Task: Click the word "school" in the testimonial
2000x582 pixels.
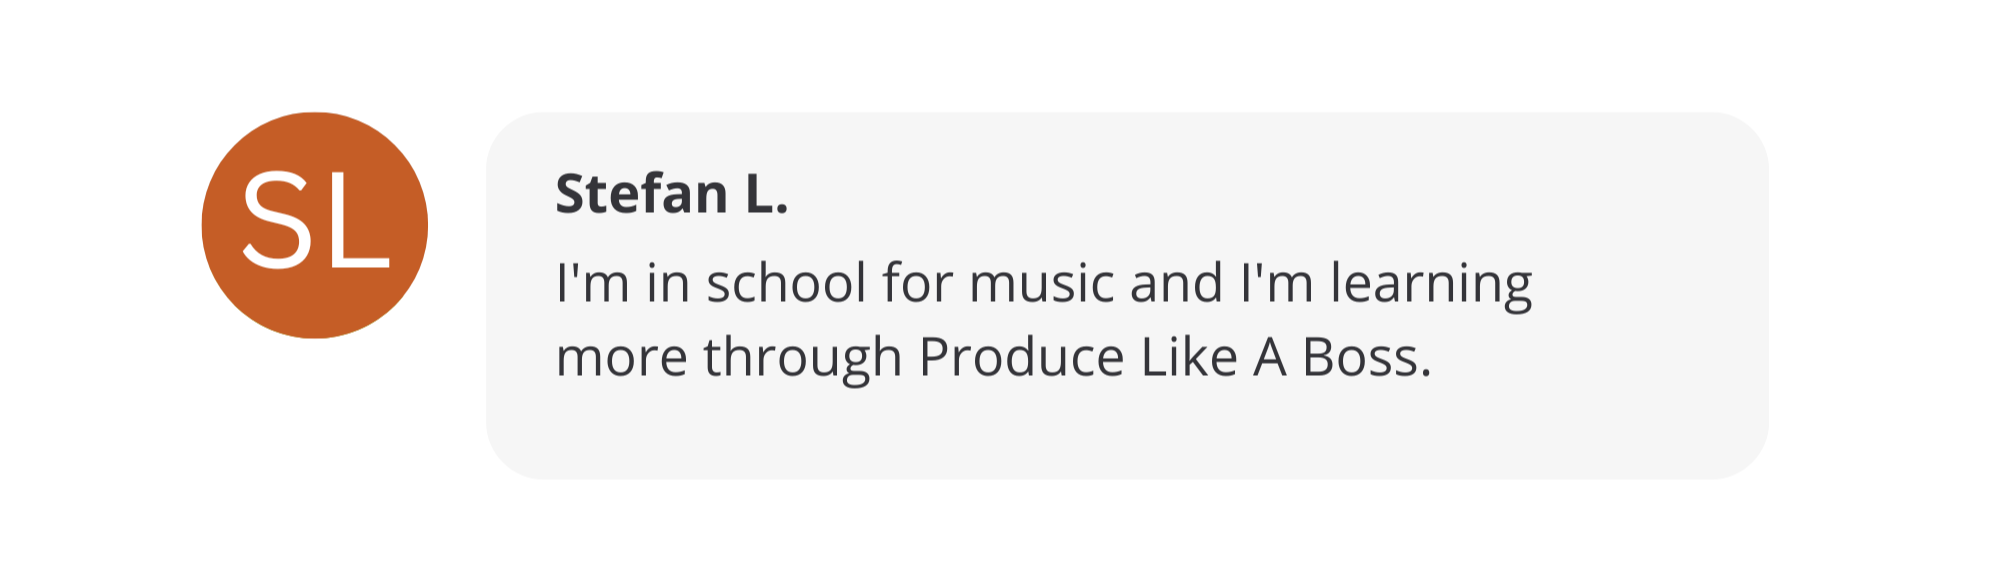Action: [786, 283]
